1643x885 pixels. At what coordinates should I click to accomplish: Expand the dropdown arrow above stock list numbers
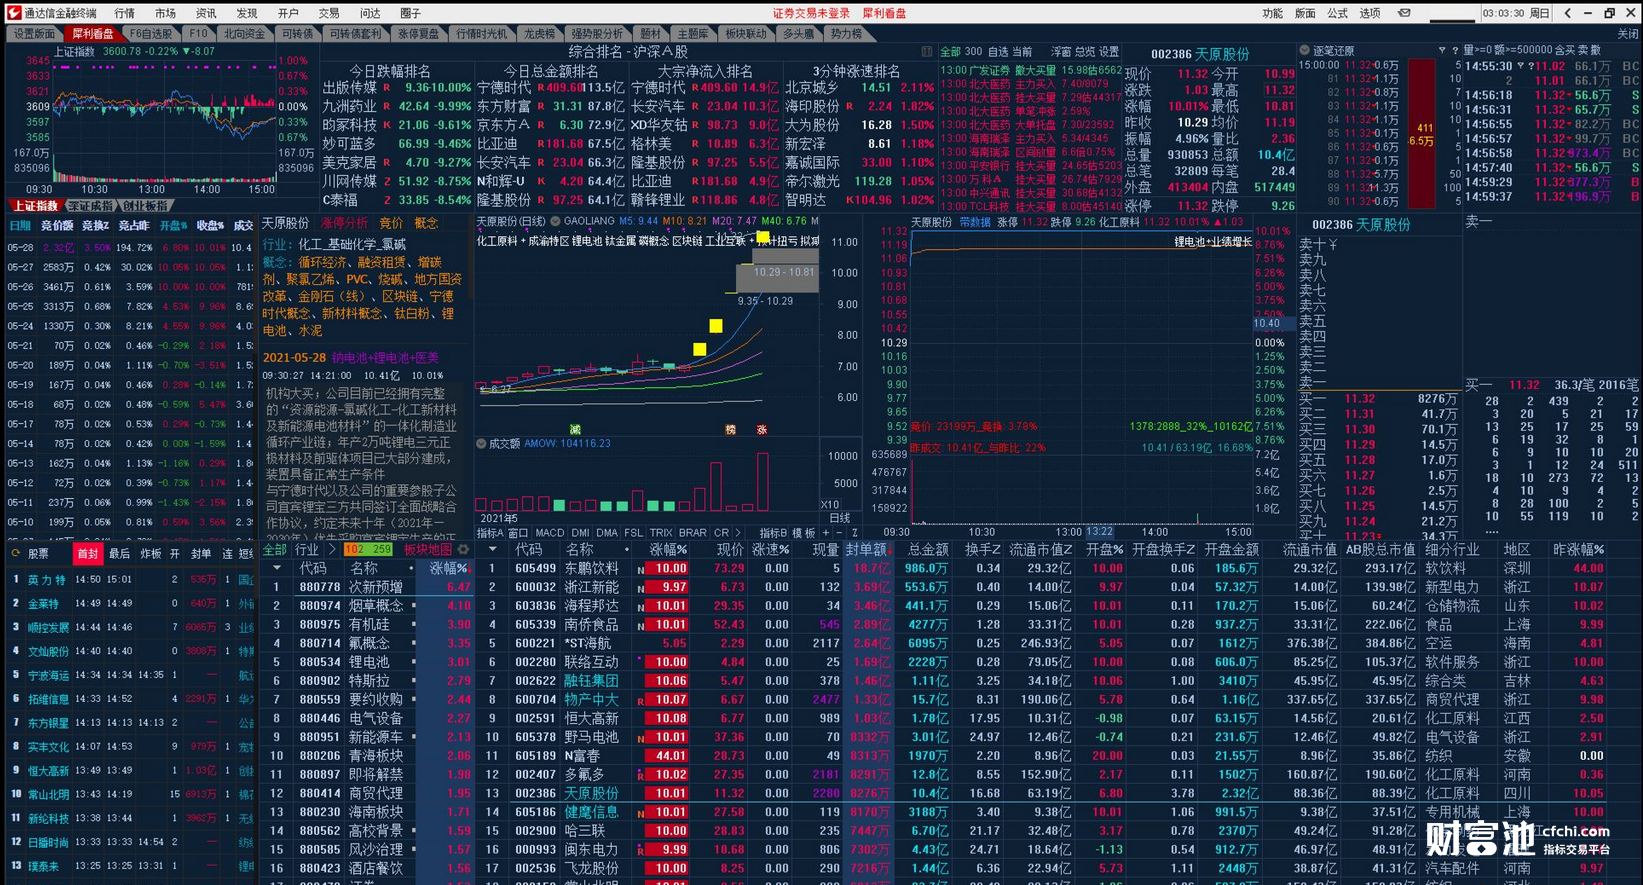coord(491,550)
